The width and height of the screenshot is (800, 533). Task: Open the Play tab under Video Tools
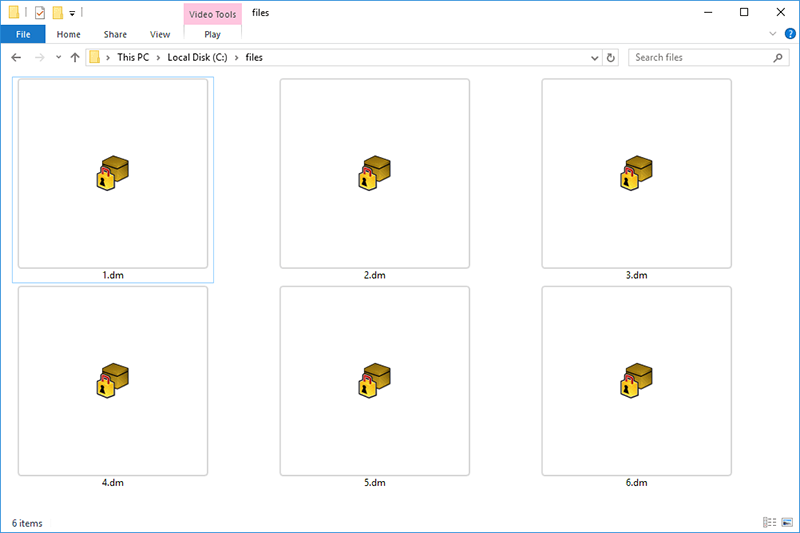pos(212,34)
